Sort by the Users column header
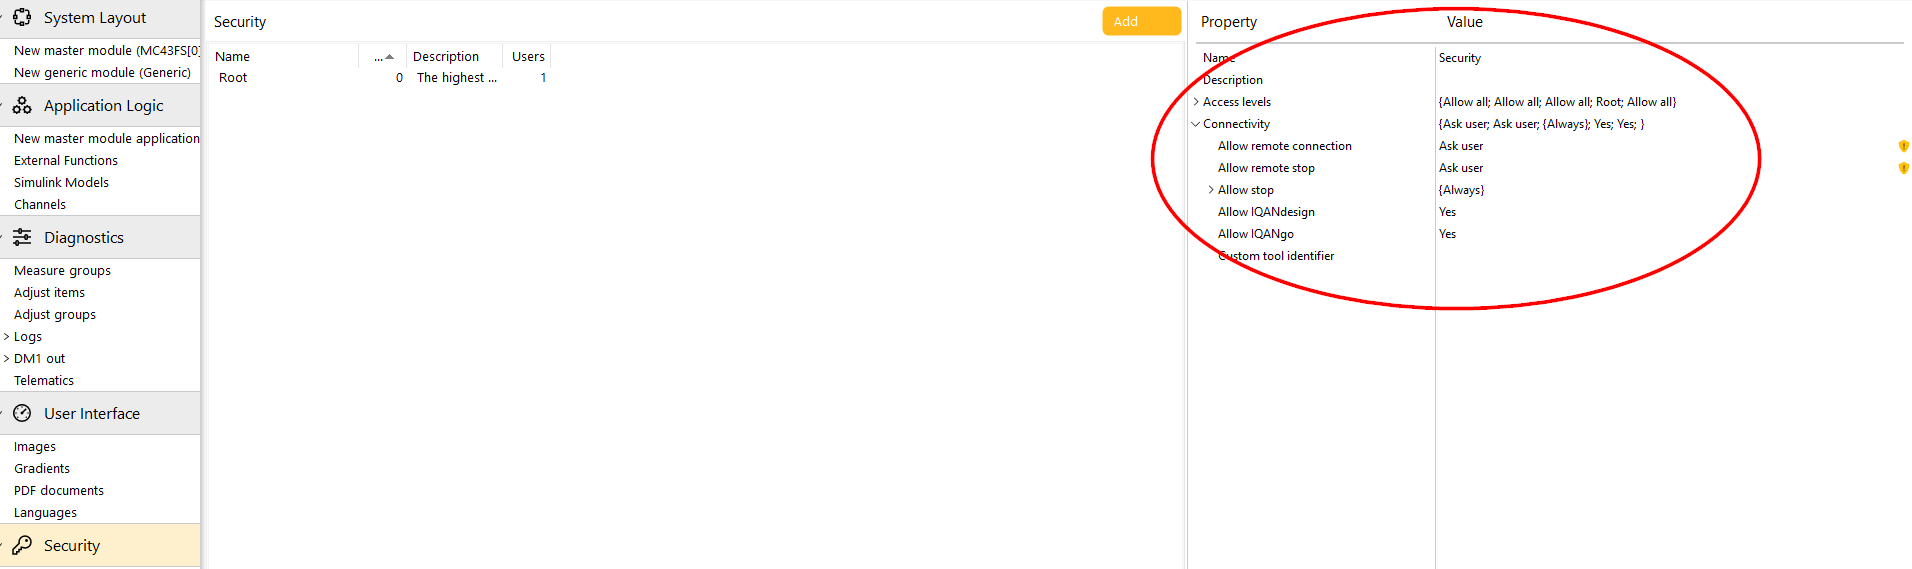1912x569 pixels. 528,57
